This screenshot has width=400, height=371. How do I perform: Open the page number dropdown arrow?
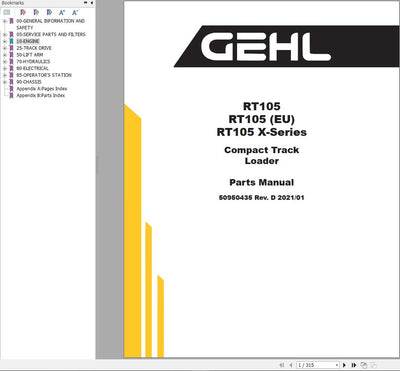click(x=337, y=365)
